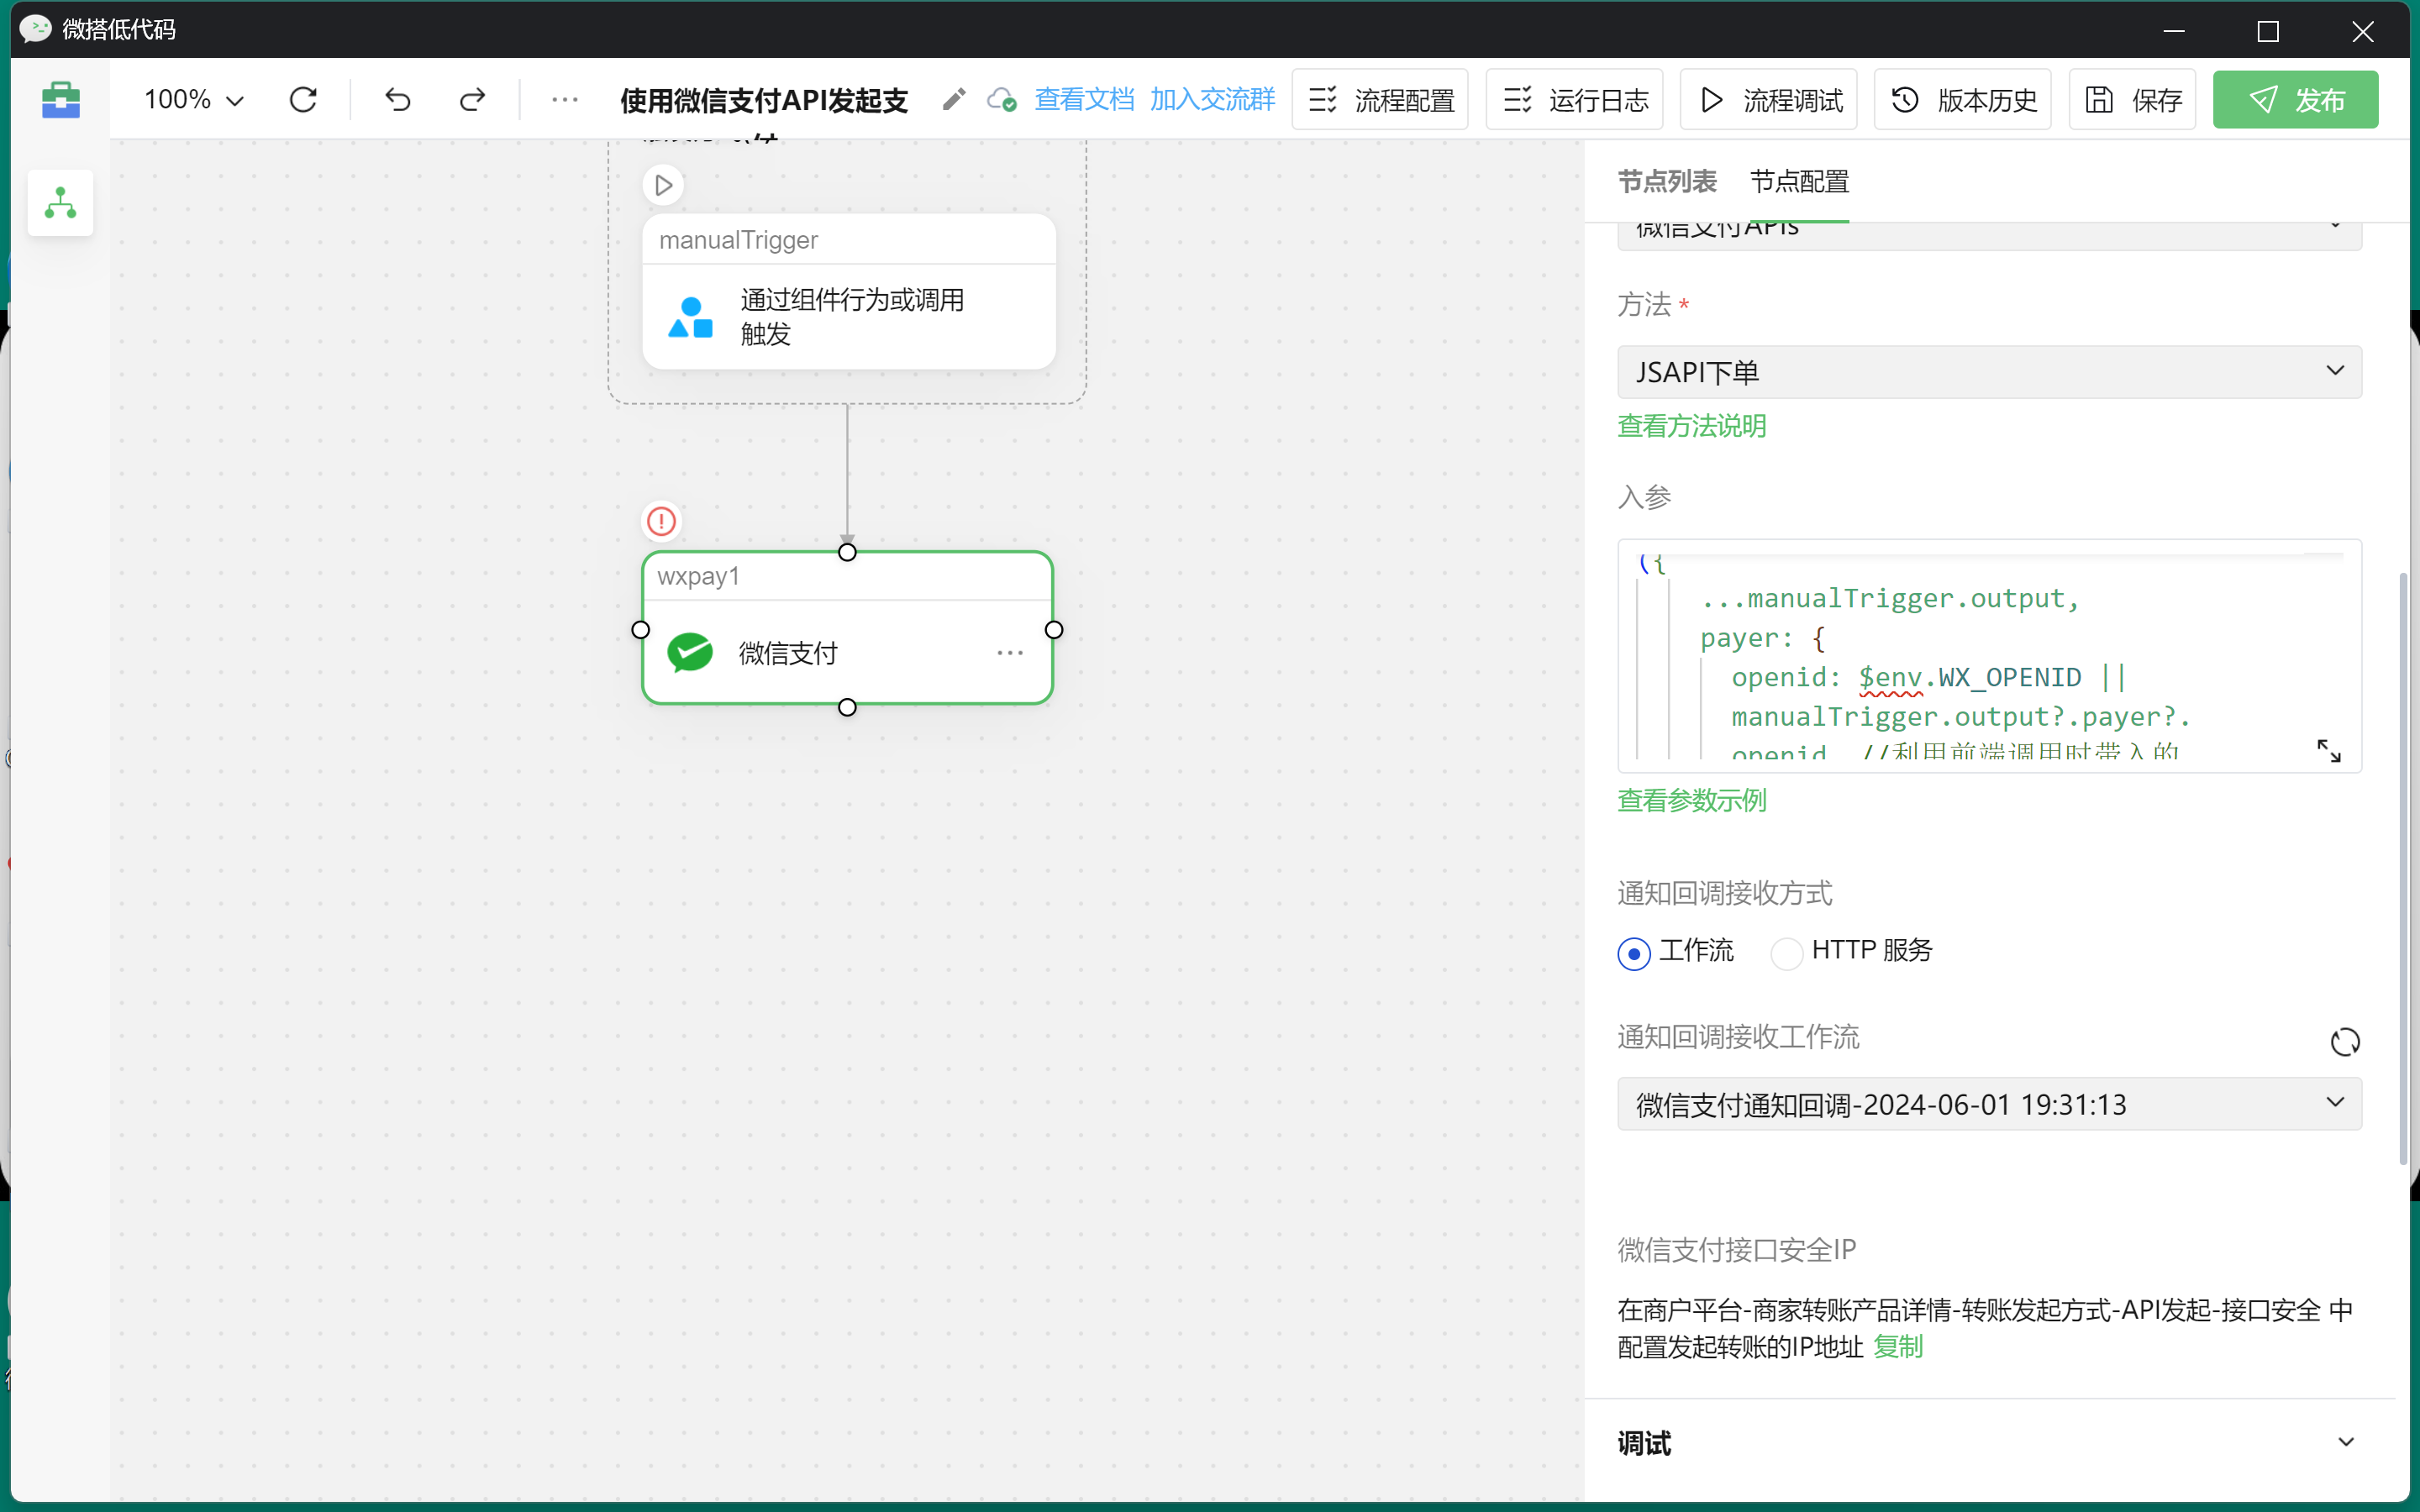Open the 100% zoom level dropdown
The width and height of the screenshot is (2420, 1512).
(x=194, y=100)
